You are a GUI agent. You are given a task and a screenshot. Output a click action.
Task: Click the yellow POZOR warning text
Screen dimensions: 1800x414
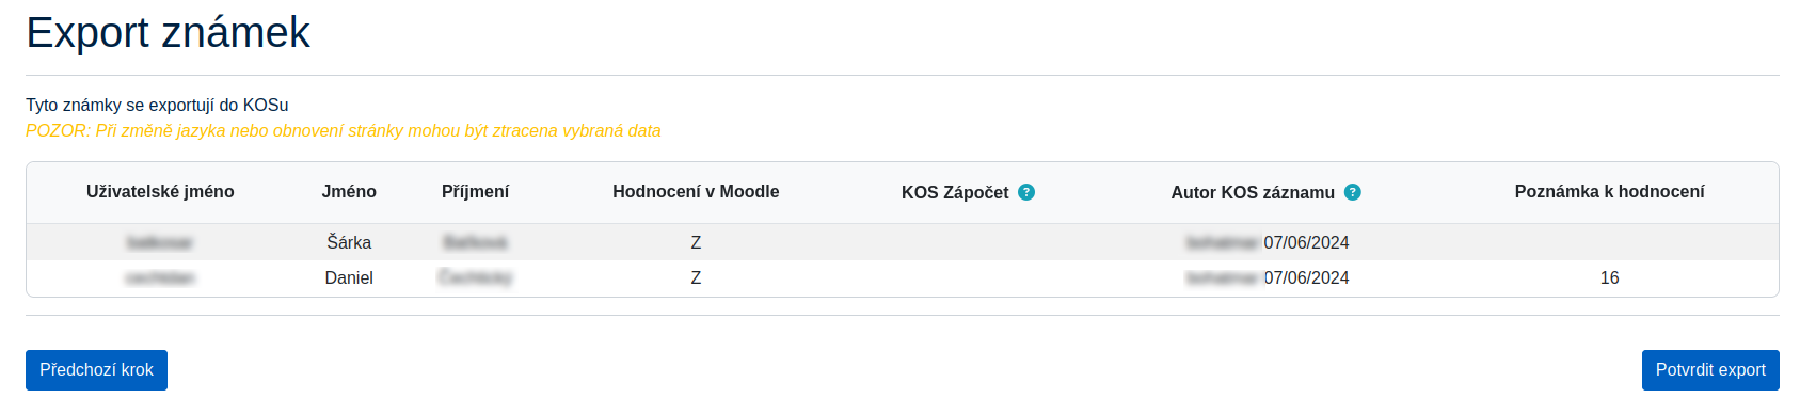pyautogui.click(x=343, y=131)
